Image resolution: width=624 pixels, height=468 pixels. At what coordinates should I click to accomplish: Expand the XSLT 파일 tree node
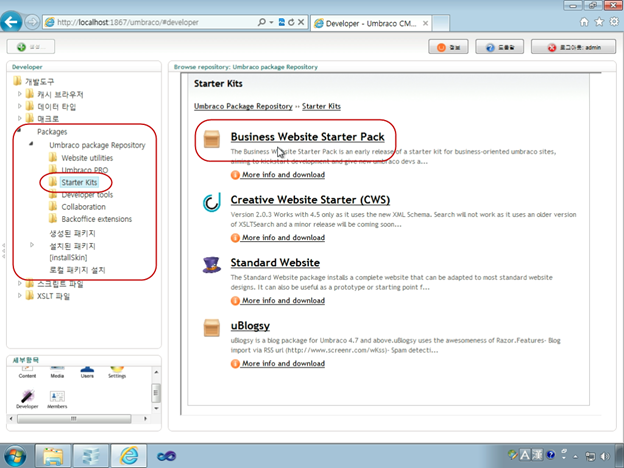click(20, 296)
